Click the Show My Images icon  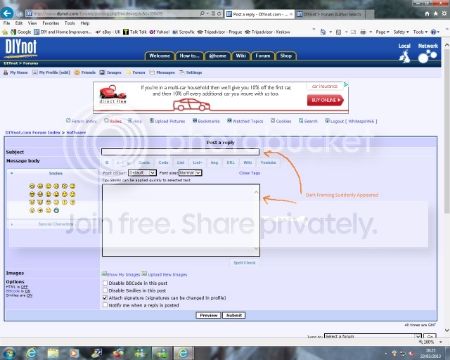(x=104, y=274)
